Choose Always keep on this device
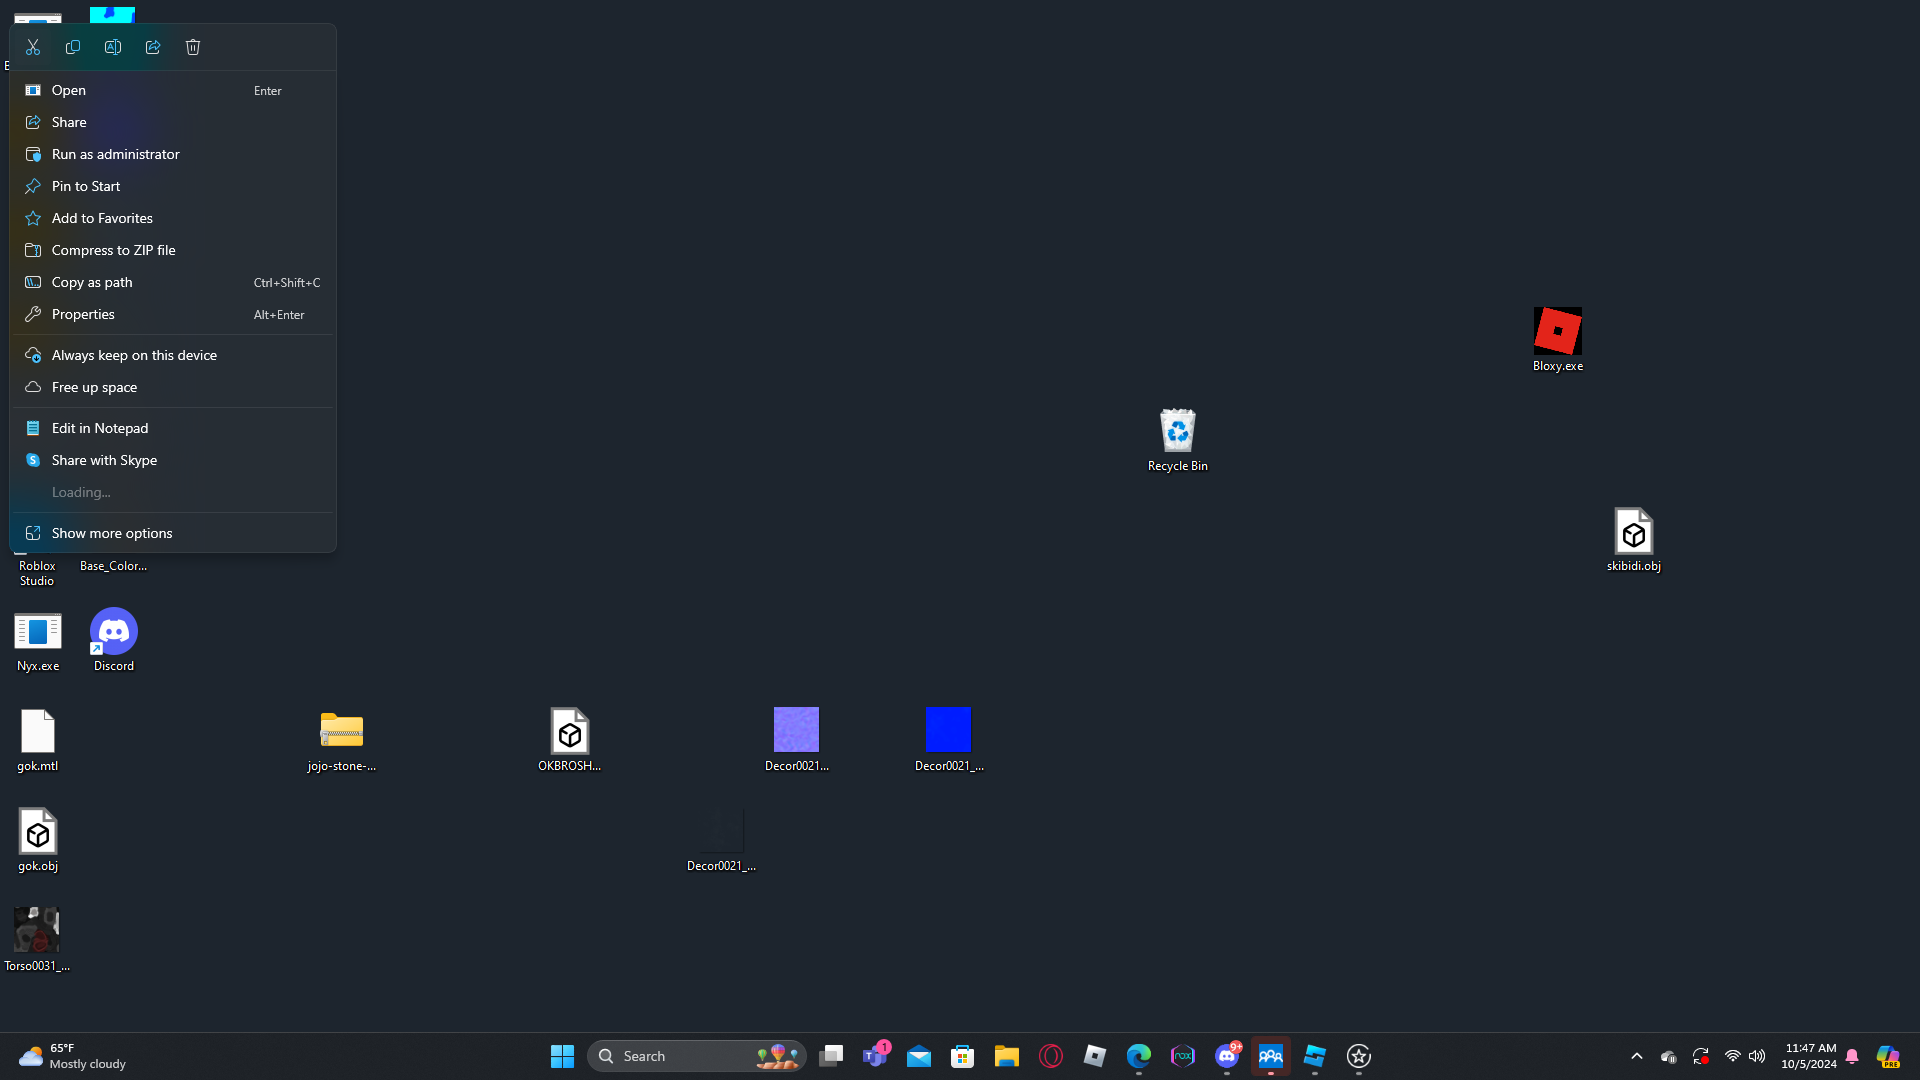The width and height of the screenshot is (1920, 1080). 134,355
